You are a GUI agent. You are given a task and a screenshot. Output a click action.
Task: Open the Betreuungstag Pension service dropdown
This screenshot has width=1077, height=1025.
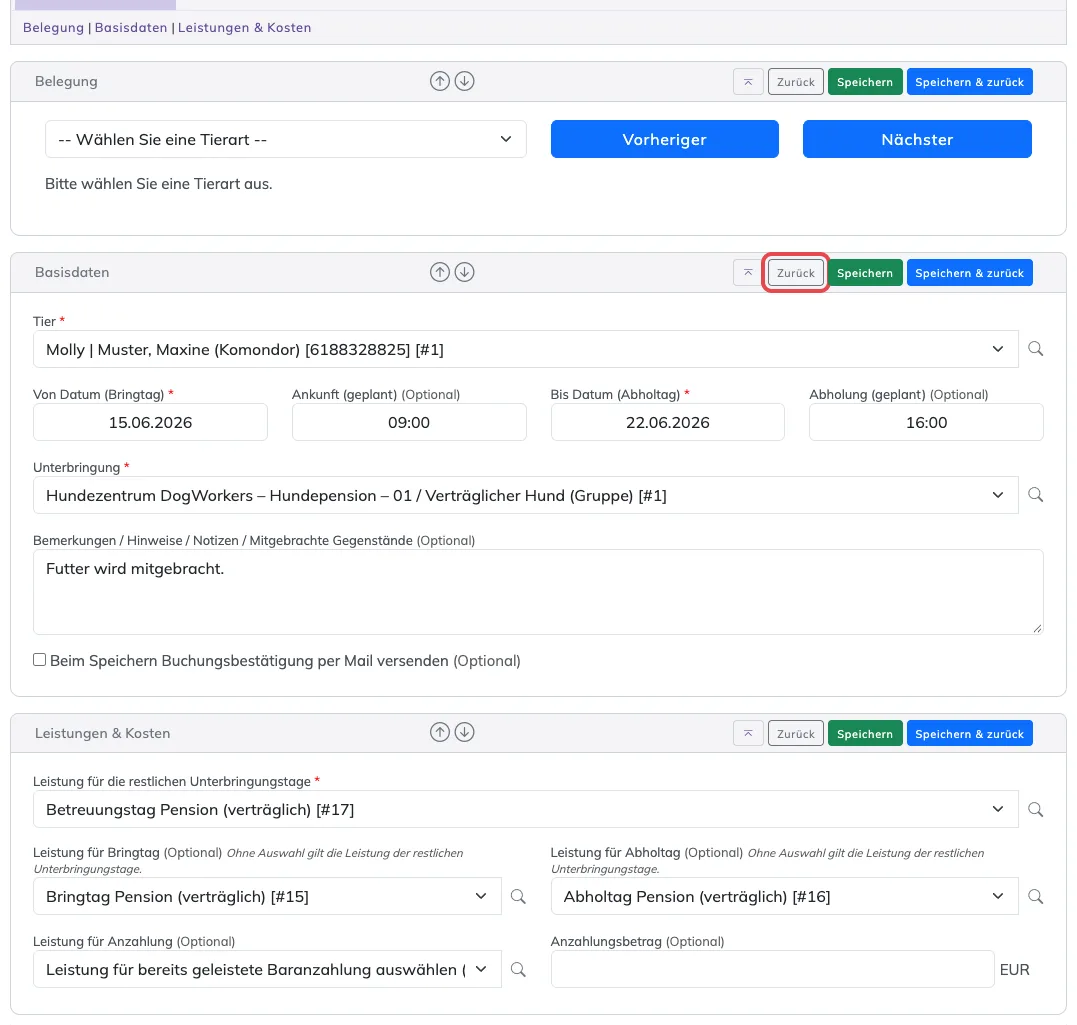coord(525,809)
